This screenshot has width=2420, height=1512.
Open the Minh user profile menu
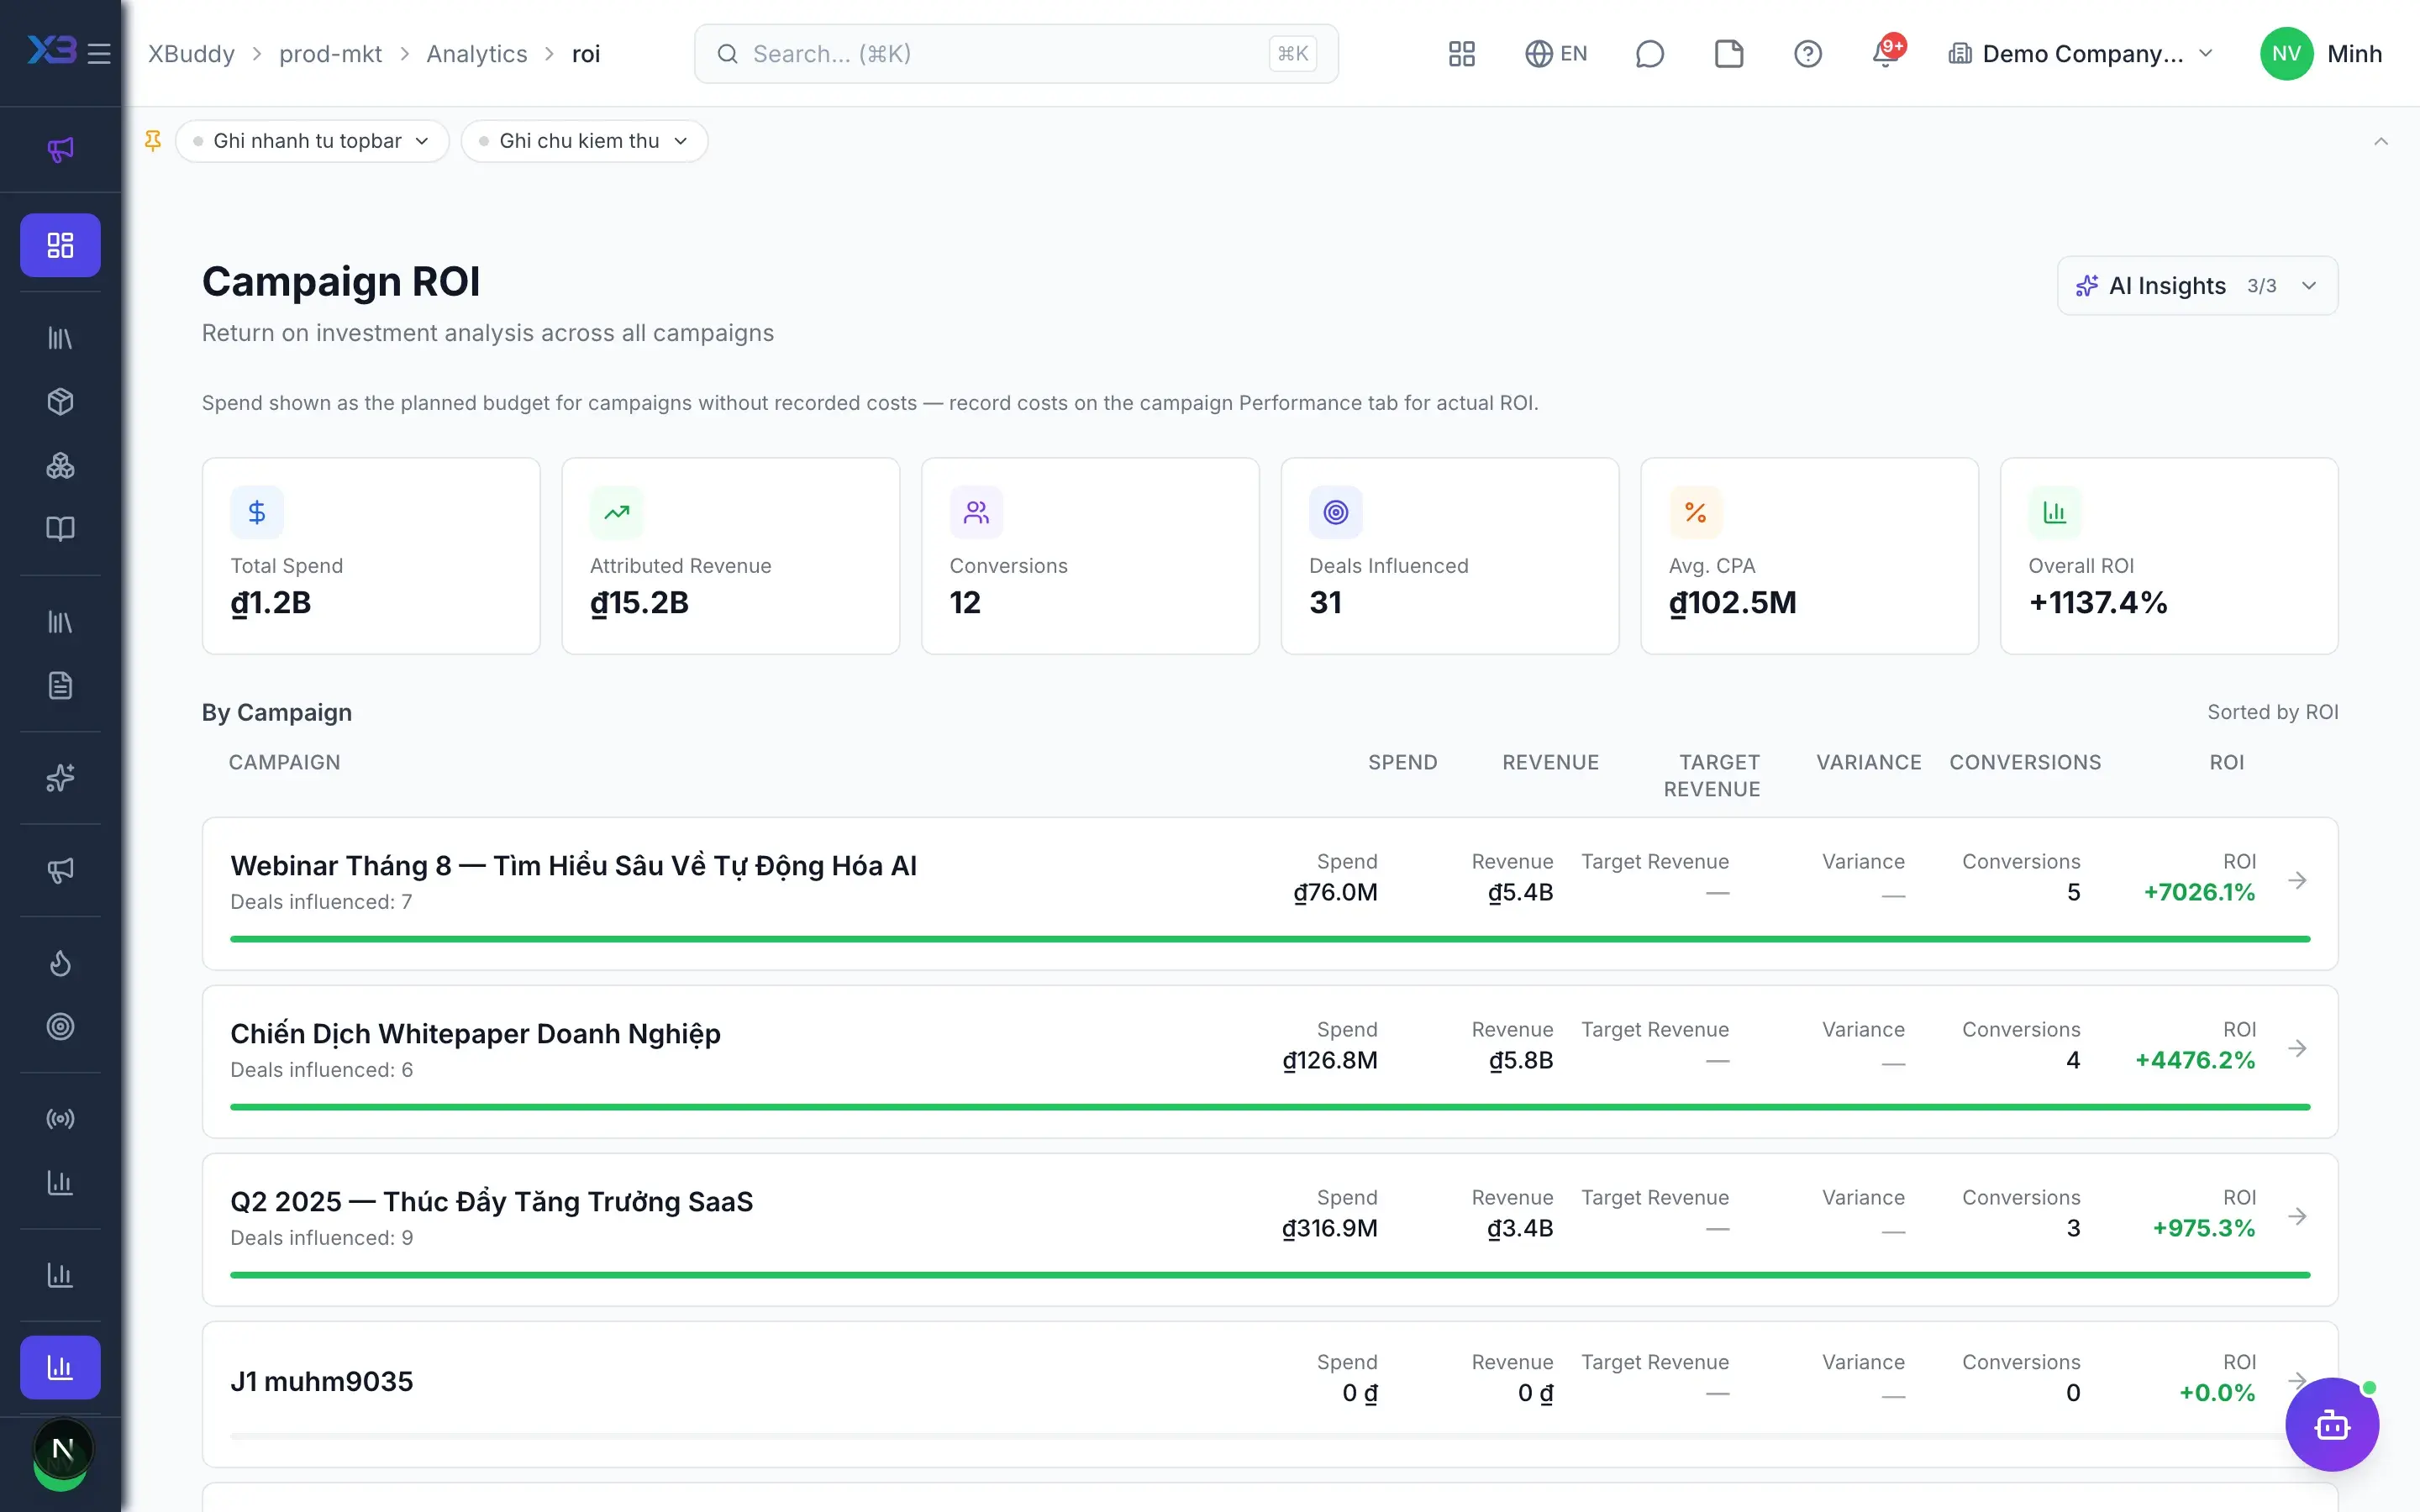coord(2321,54)
